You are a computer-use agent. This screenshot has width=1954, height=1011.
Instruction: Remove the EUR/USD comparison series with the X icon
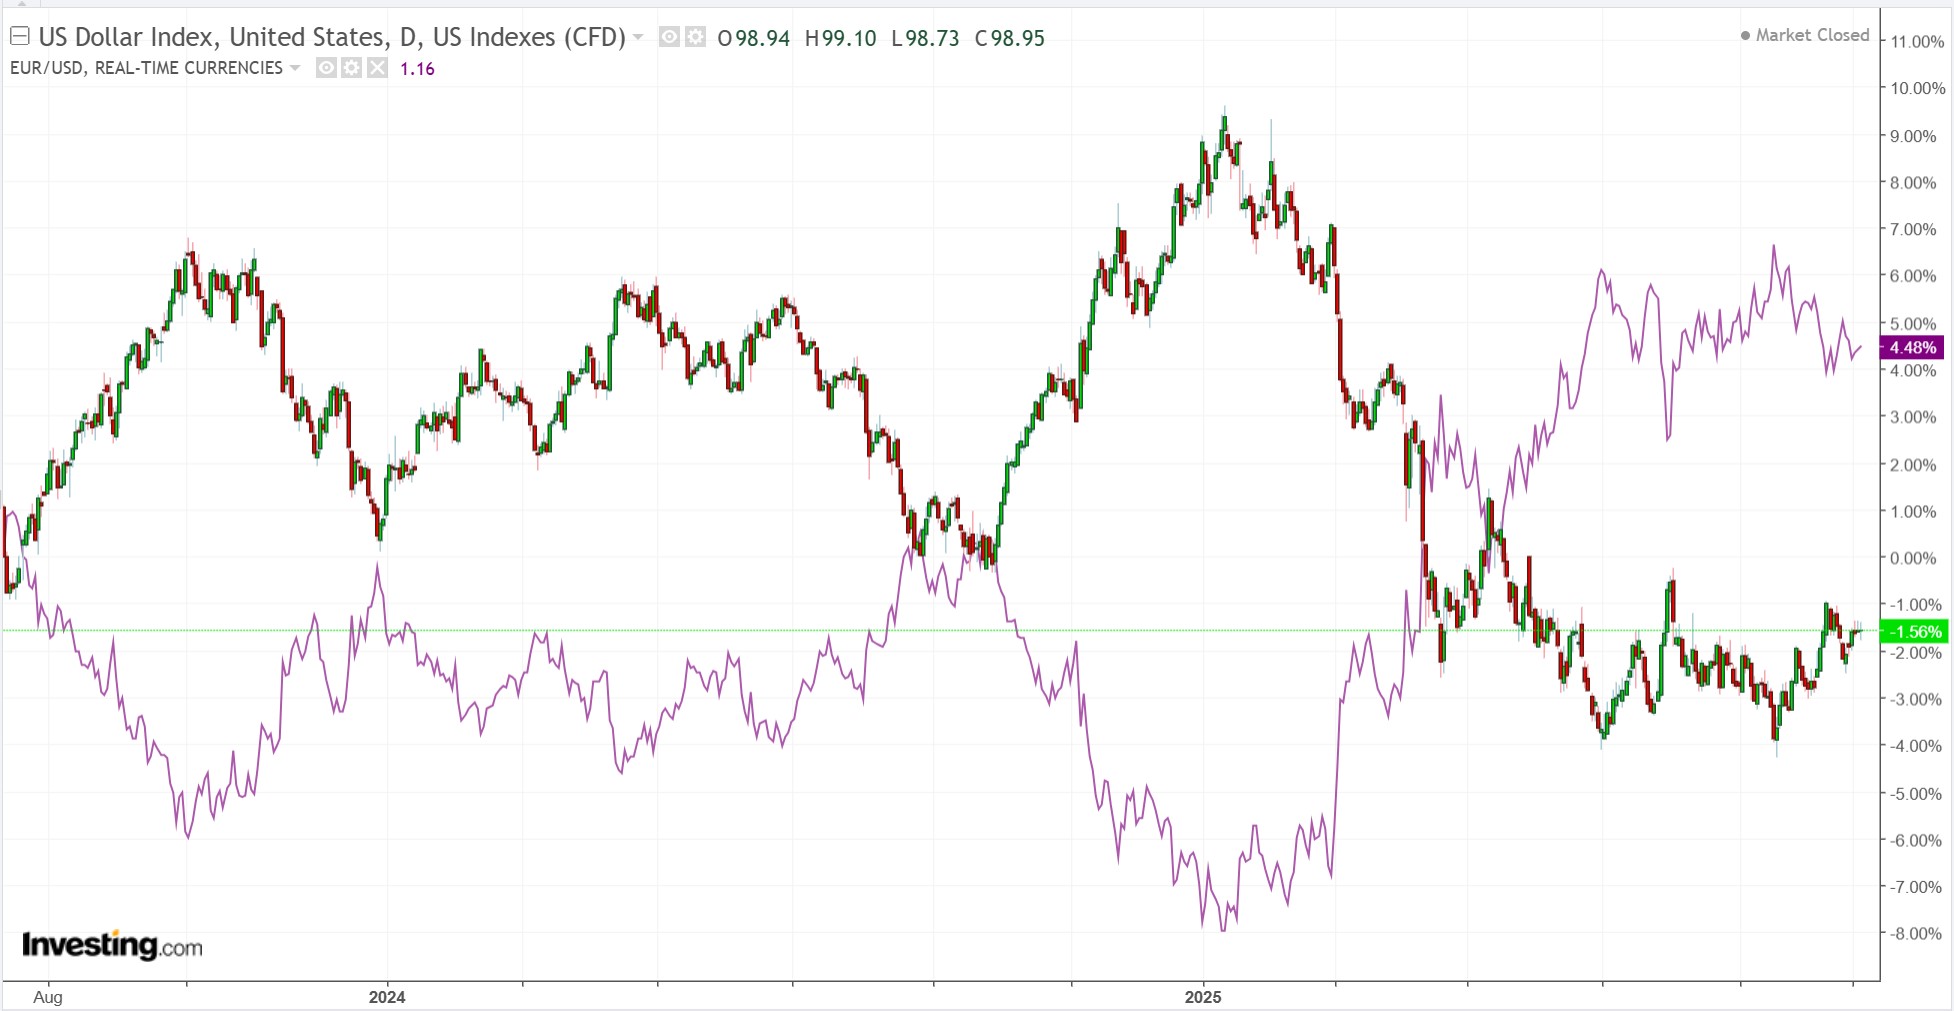377,68
